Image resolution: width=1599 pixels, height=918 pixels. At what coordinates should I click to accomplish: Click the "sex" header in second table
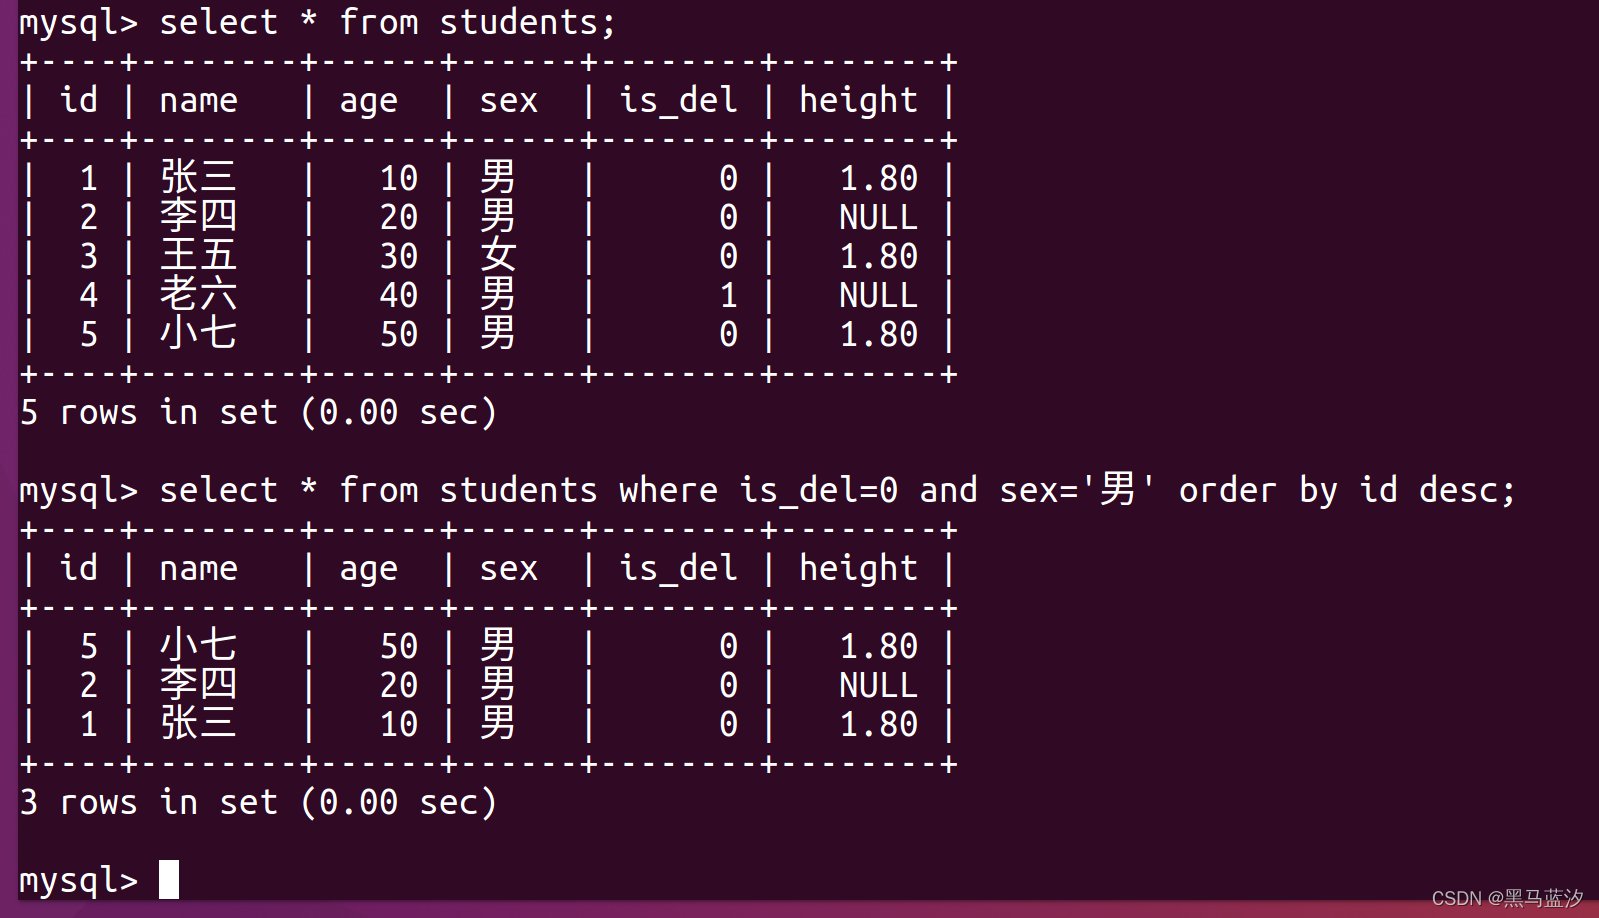pos(508,569)
